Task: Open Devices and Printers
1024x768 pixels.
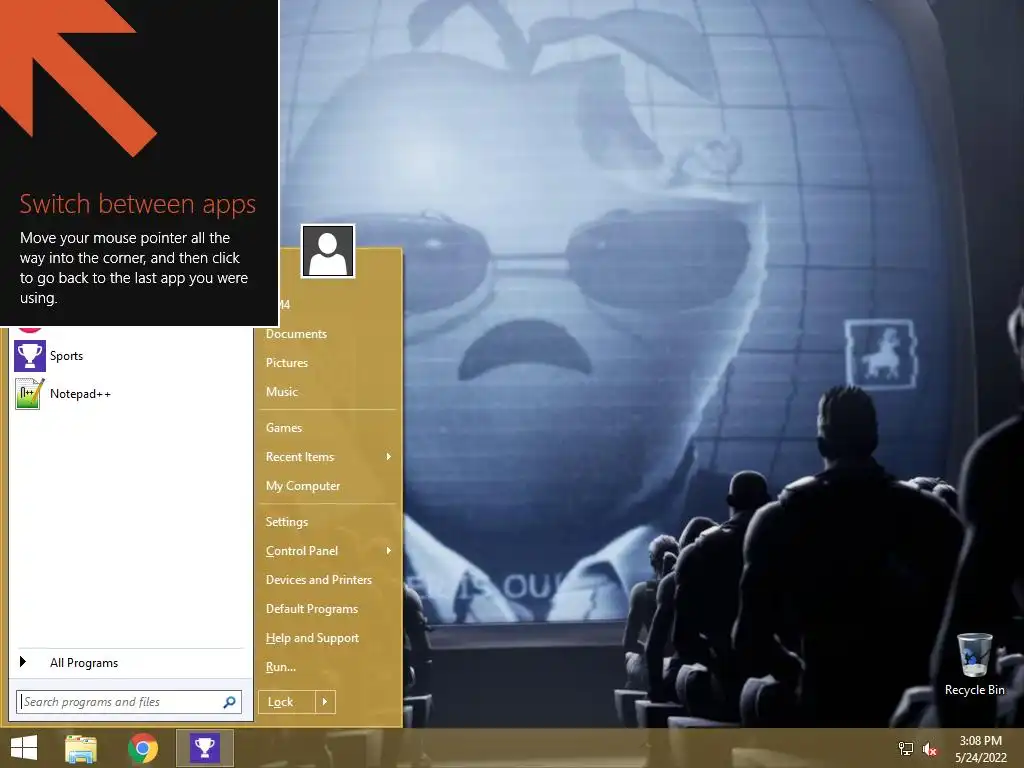Action: tap(319, 580)
